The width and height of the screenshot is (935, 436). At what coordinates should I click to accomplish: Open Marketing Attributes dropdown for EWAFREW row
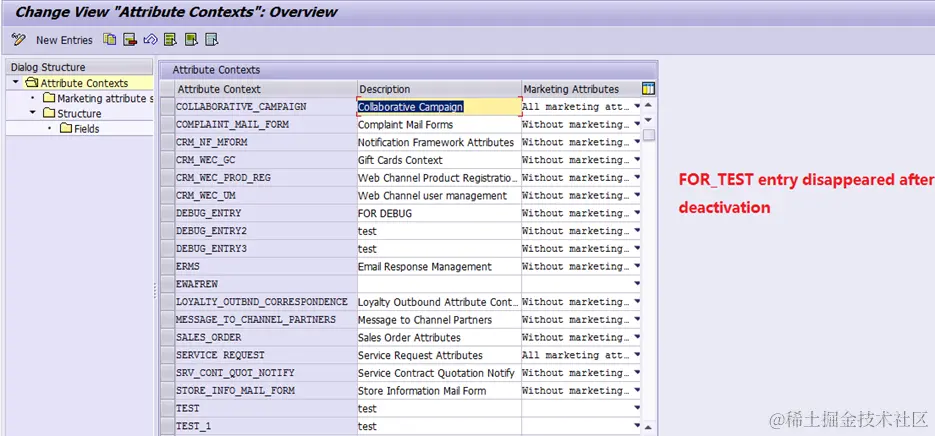(637, 284)
